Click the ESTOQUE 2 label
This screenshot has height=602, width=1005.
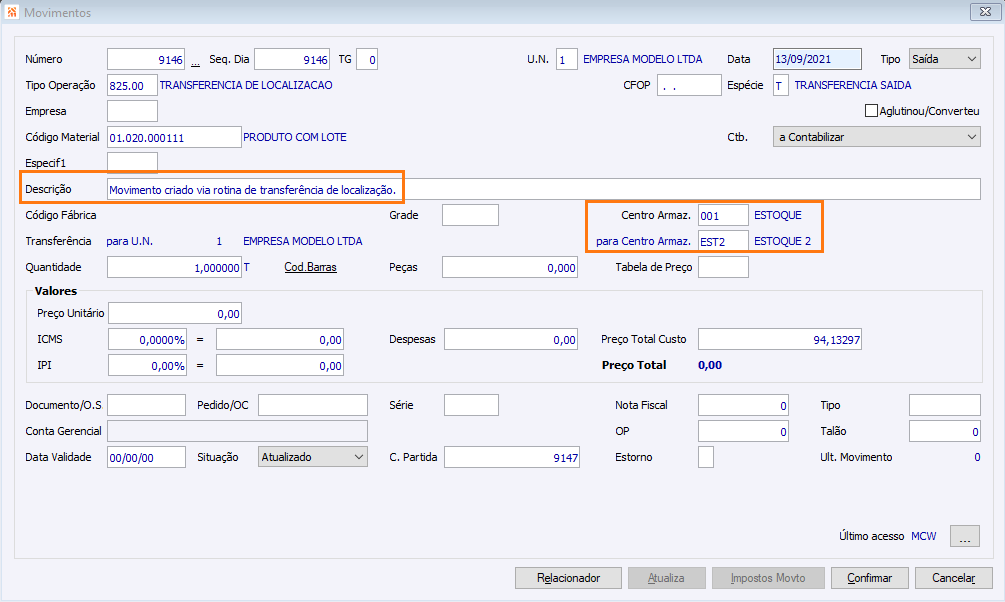[x=782, y=241]
